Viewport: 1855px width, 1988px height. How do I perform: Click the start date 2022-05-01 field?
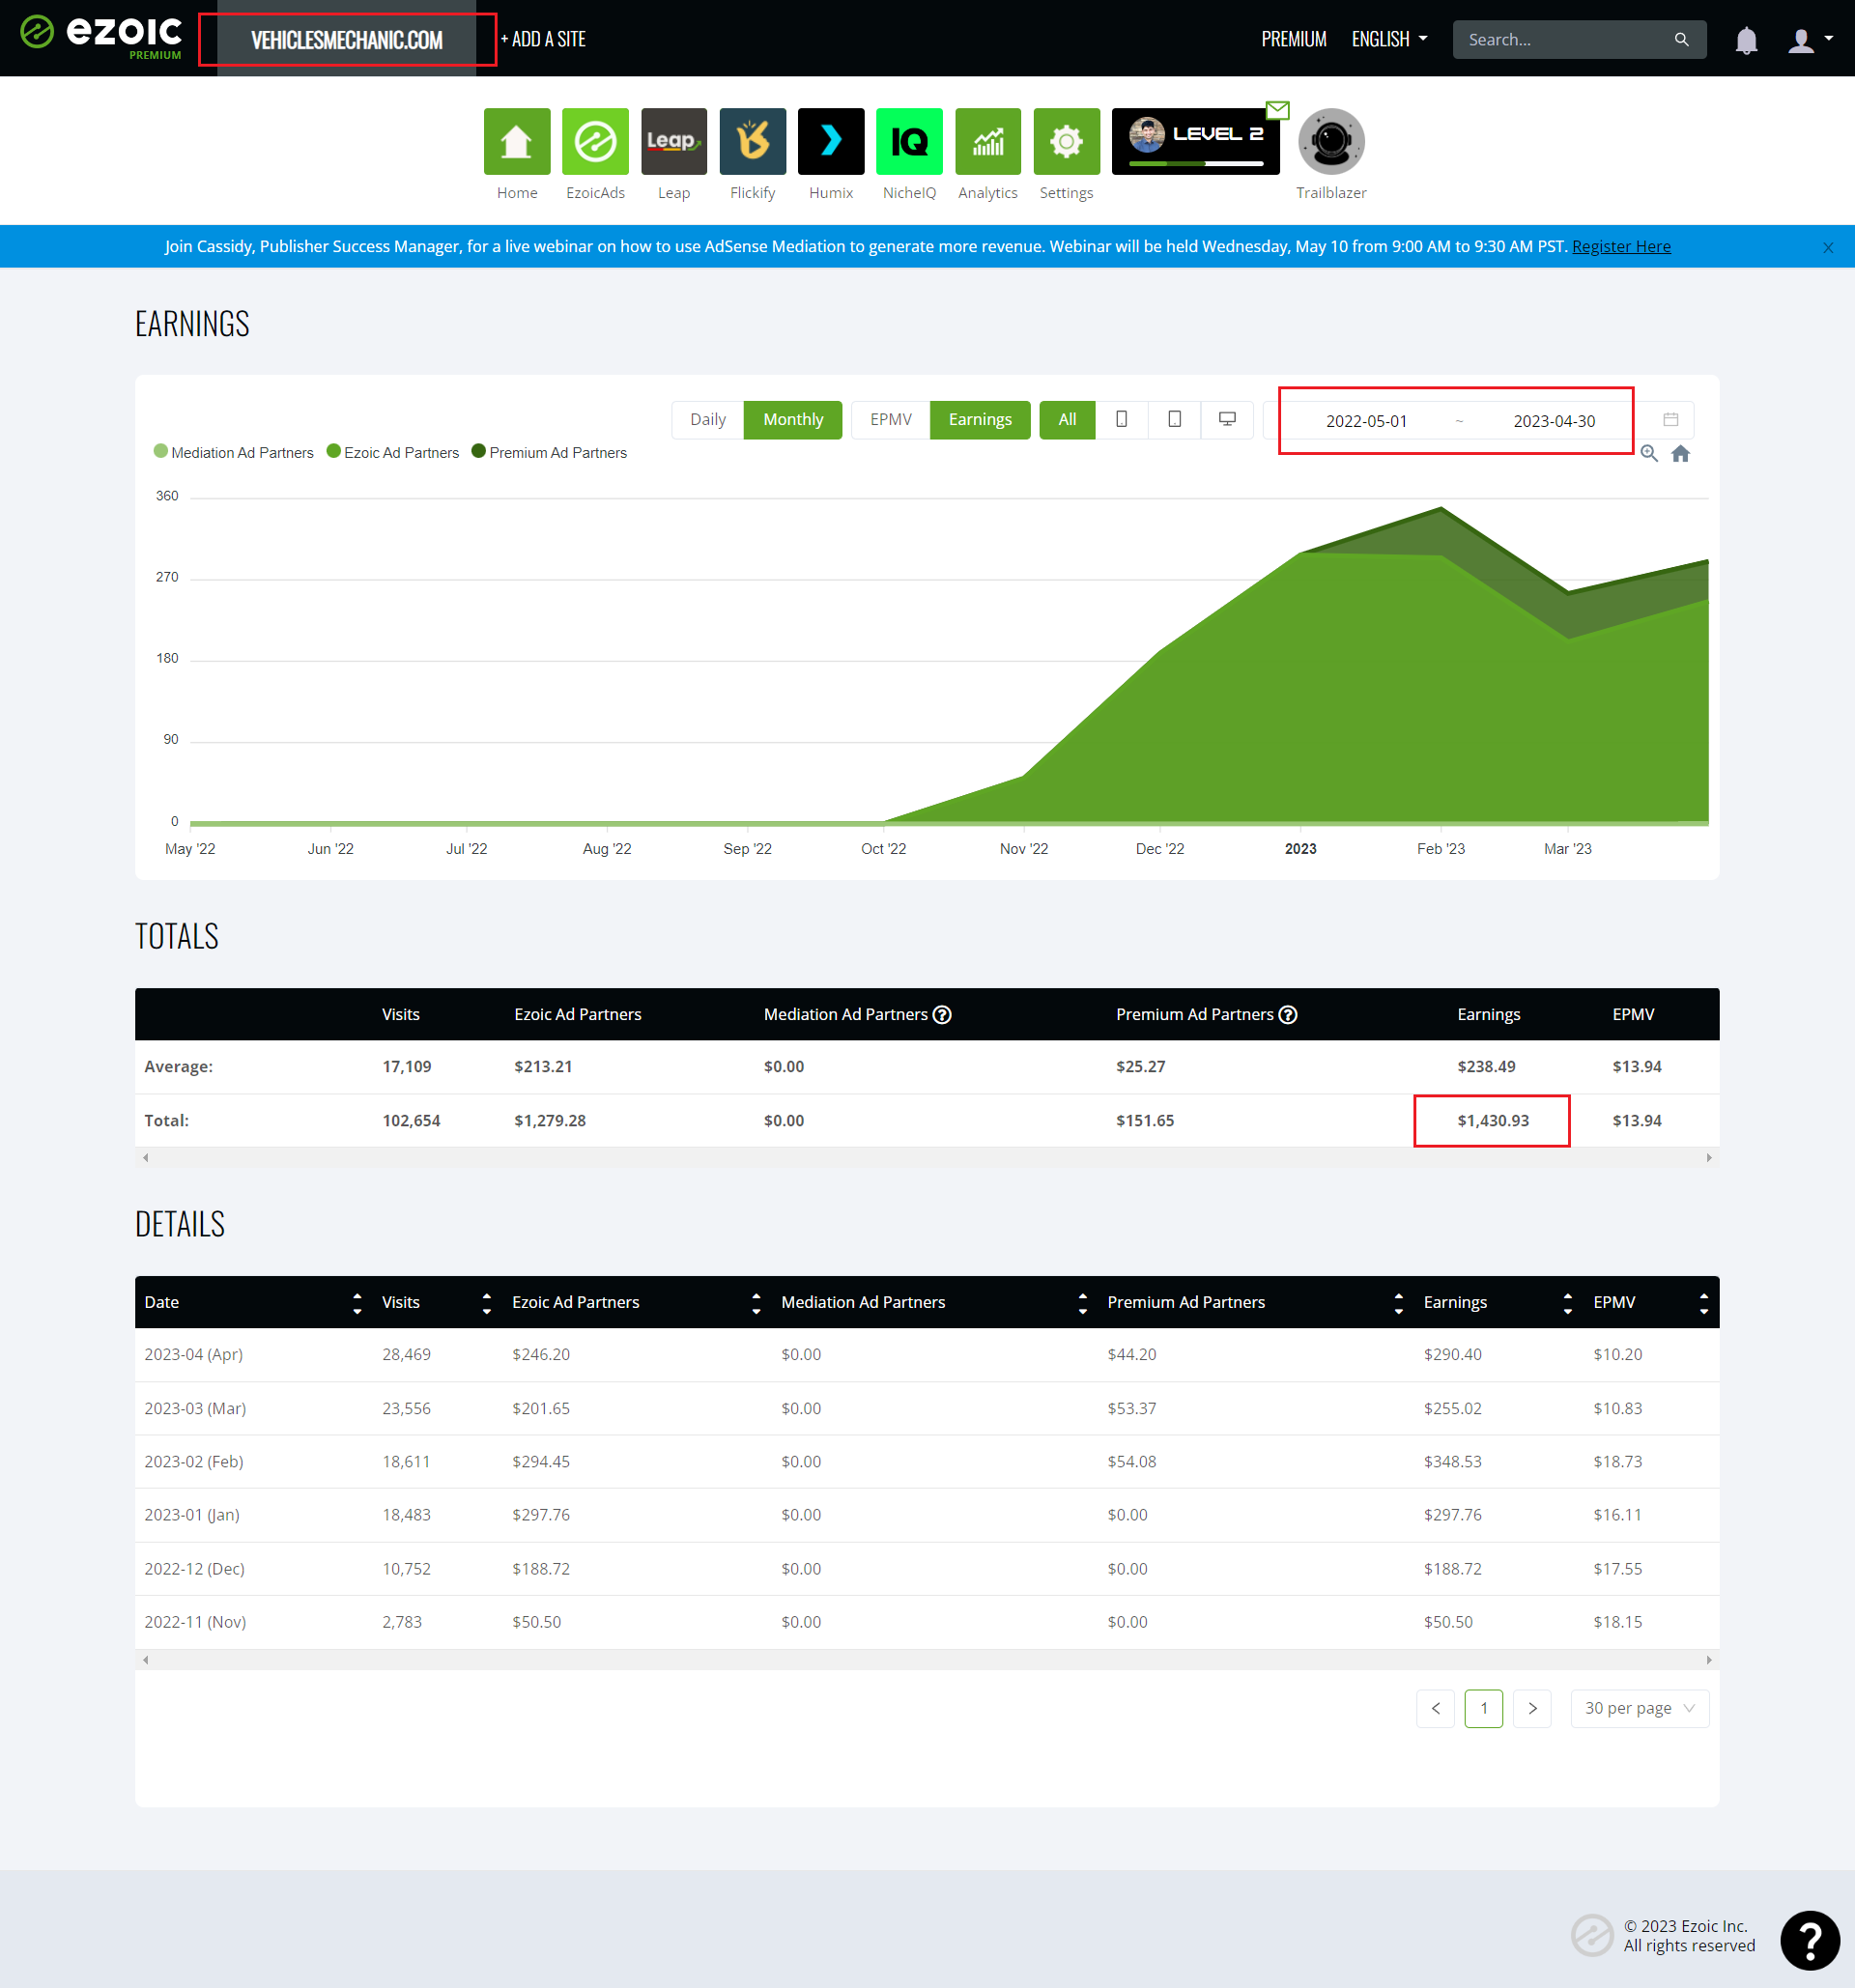[1366, 421]
